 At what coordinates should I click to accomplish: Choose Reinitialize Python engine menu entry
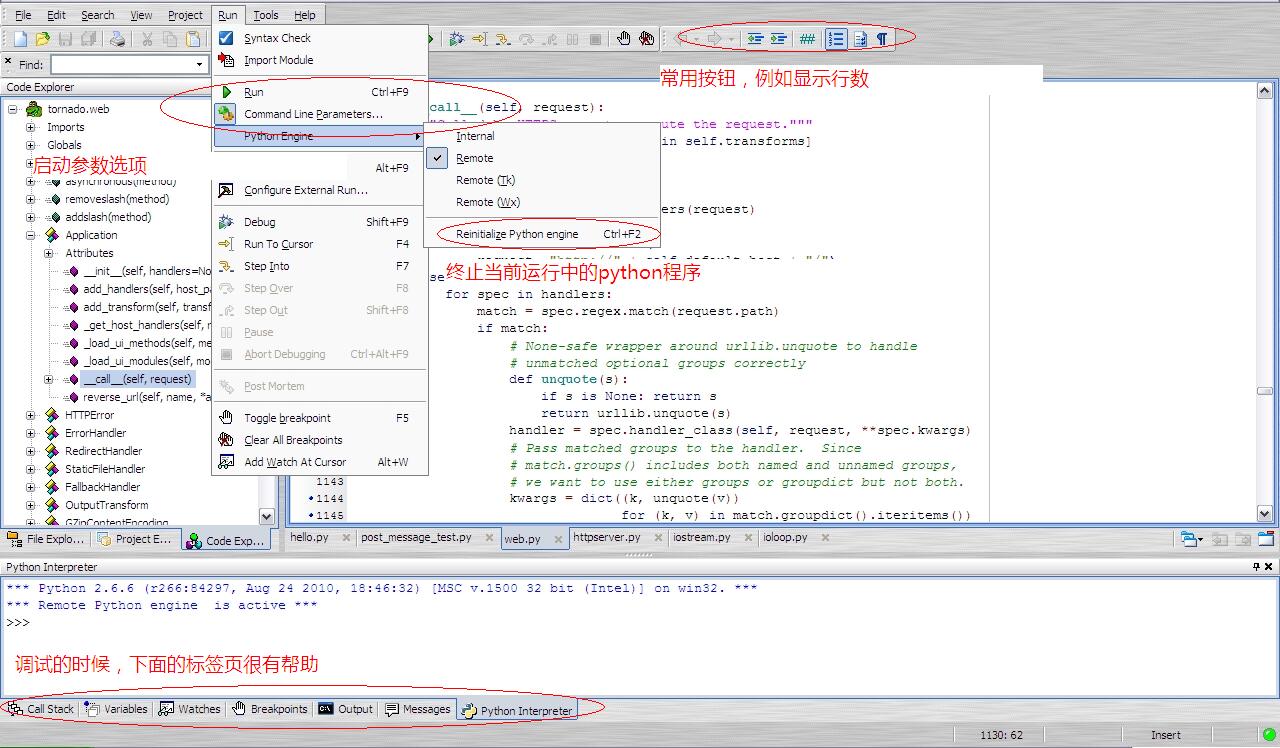click(517, 234)
